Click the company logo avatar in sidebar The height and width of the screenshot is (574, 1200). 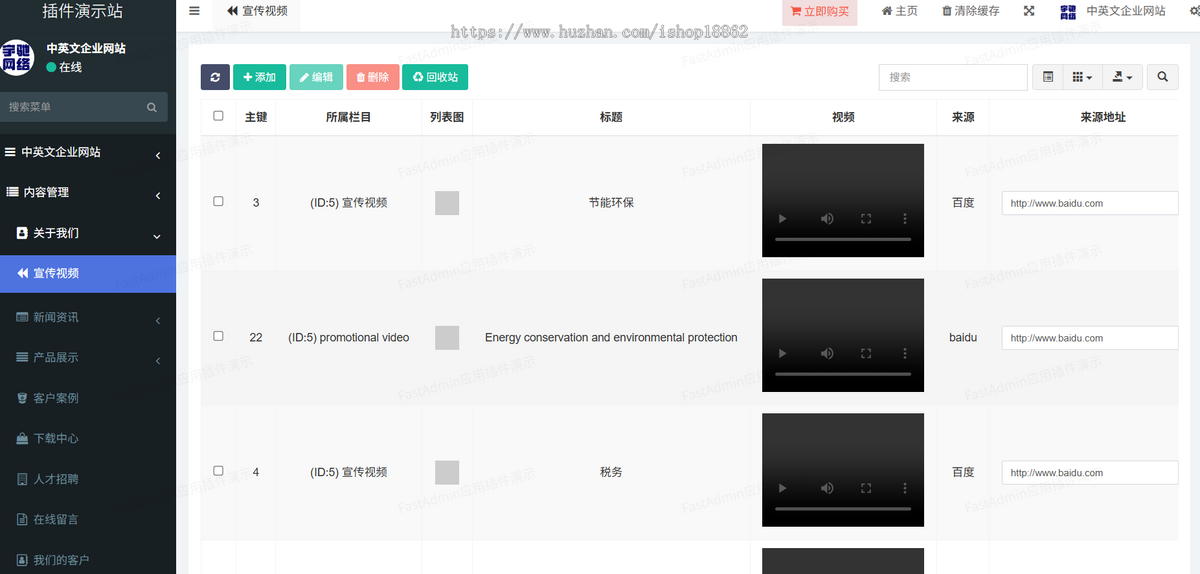16,58
